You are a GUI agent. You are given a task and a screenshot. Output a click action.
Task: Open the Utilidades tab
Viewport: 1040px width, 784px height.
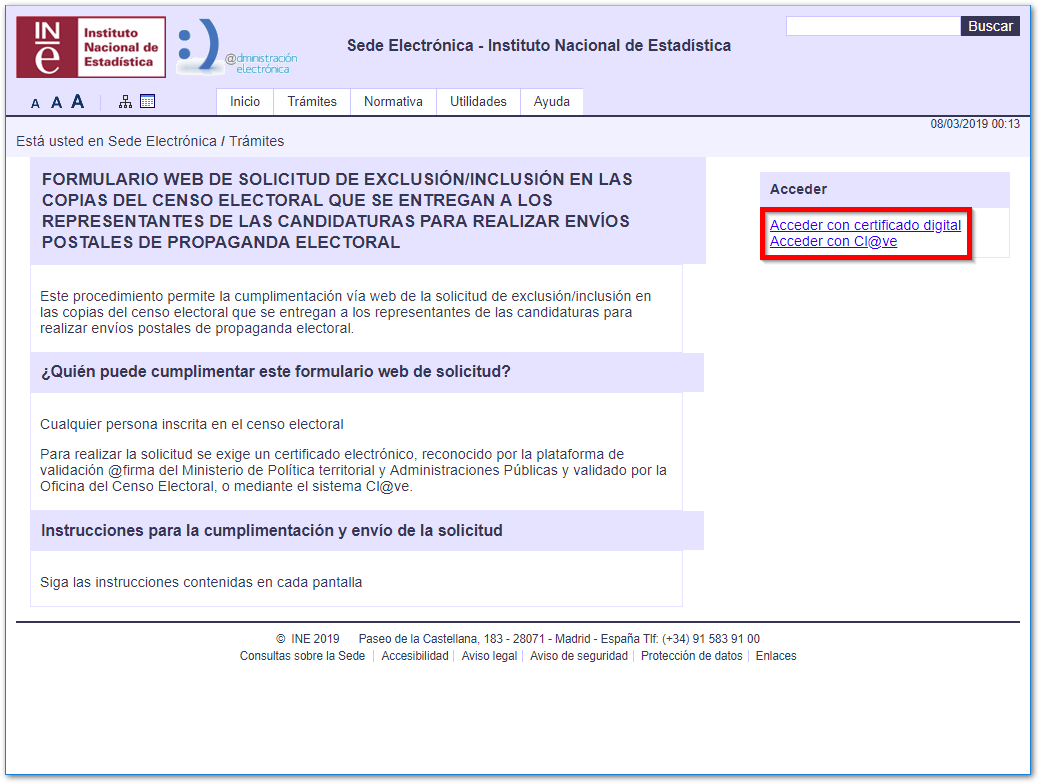[478, 102]
